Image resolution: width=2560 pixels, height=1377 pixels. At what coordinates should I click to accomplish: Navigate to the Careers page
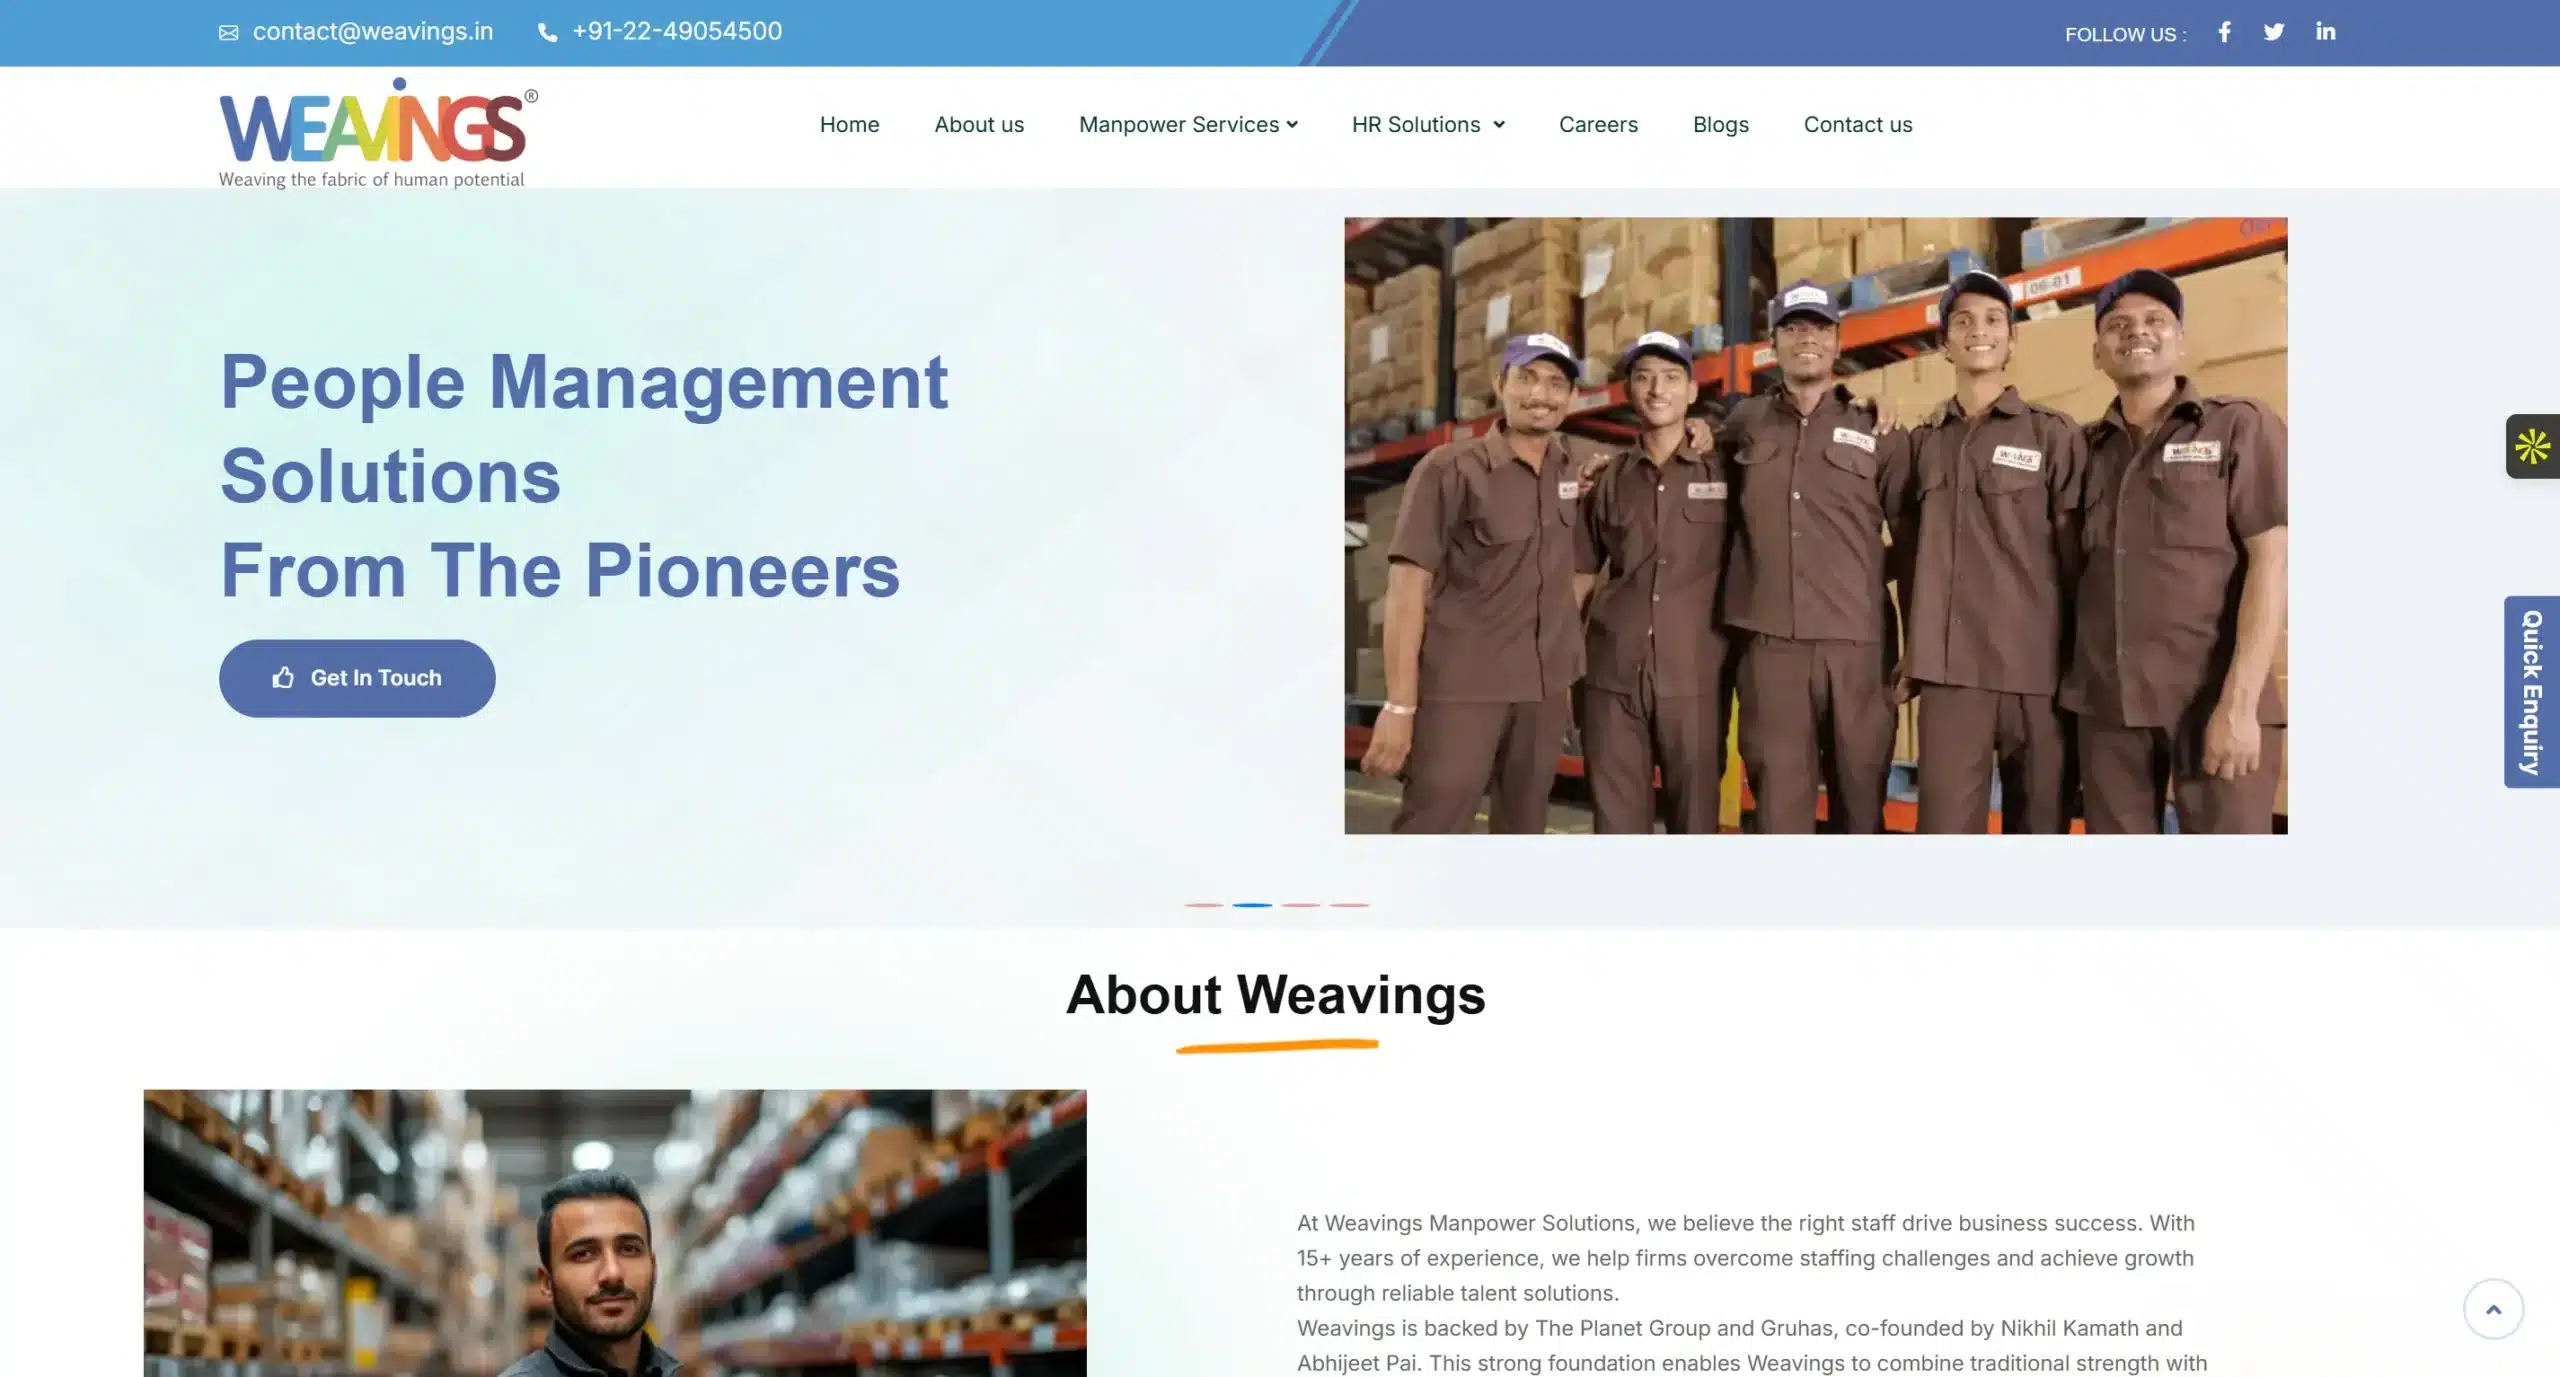coord(1598,124)
